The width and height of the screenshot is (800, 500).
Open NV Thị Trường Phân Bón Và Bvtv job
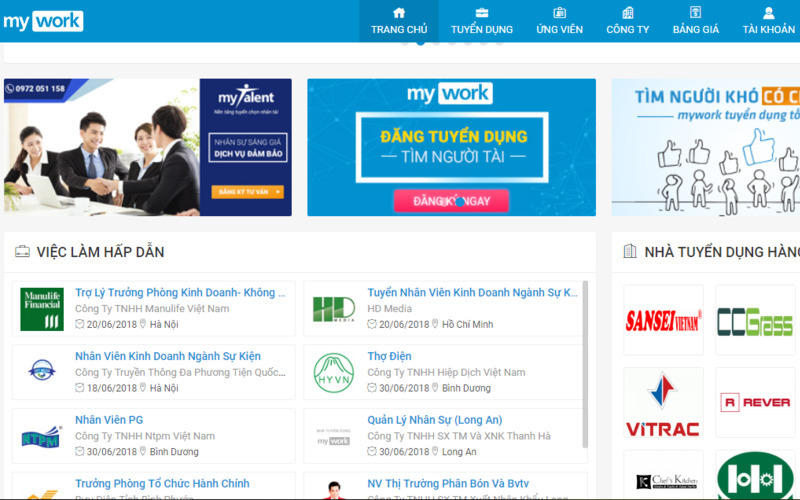(x=448, y=484)
